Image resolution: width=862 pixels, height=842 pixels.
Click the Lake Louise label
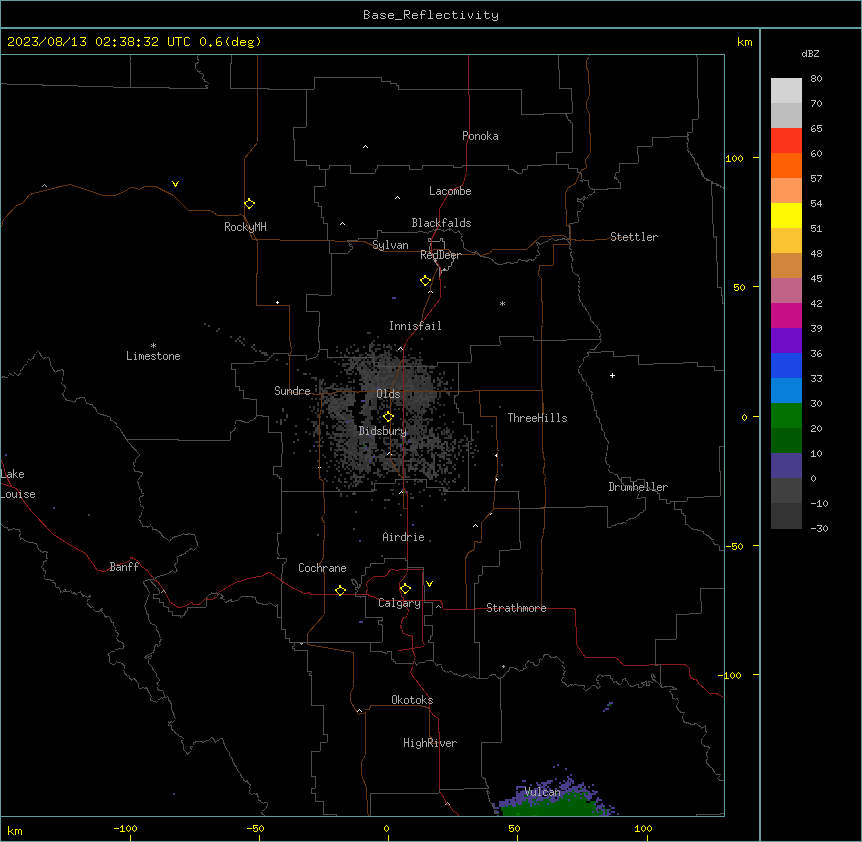[18, 484]
